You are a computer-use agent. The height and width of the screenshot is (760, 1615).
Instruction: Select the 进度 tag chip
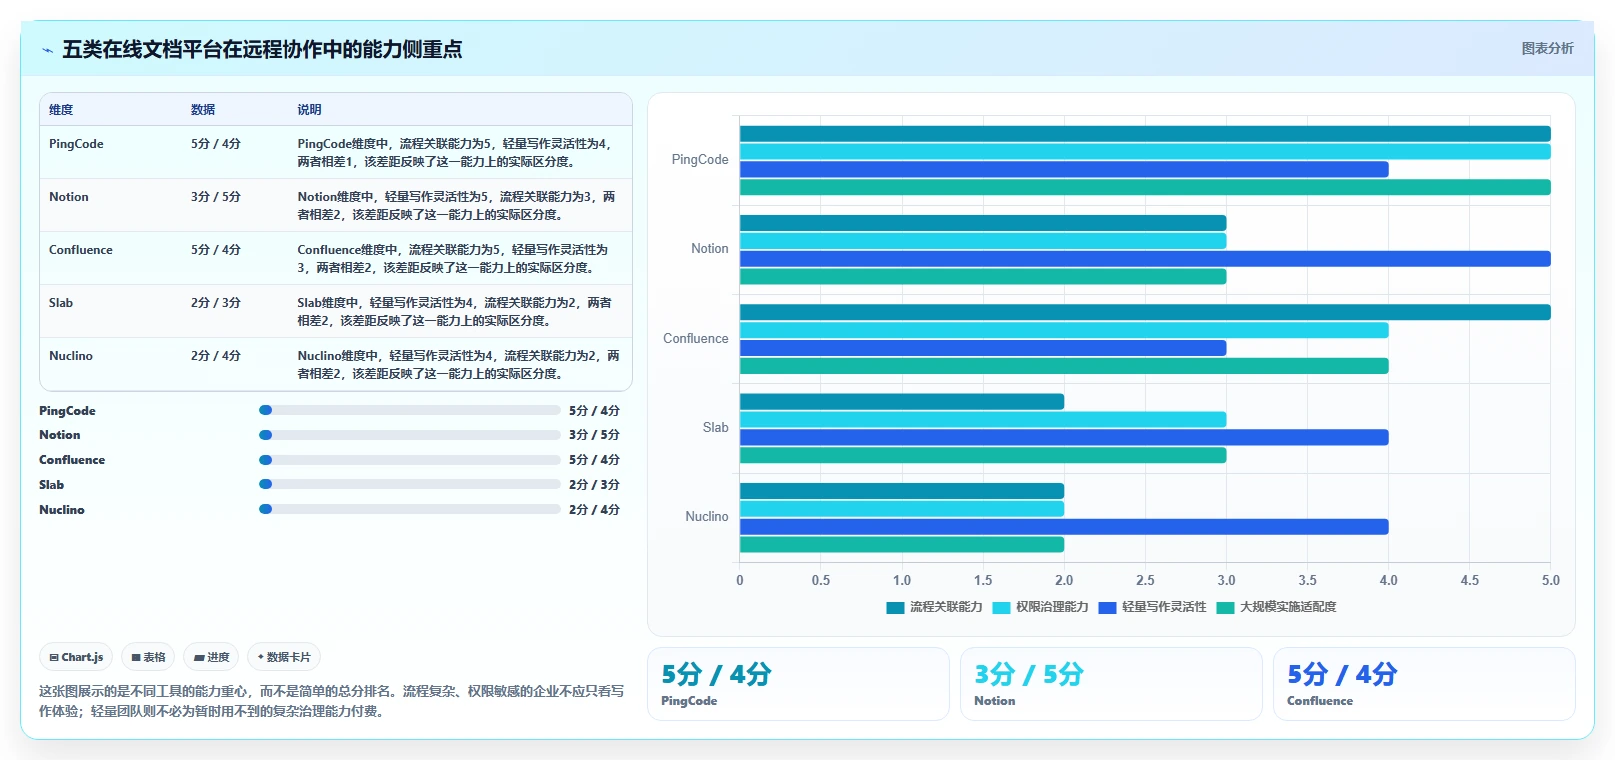[x=211, y=657]
